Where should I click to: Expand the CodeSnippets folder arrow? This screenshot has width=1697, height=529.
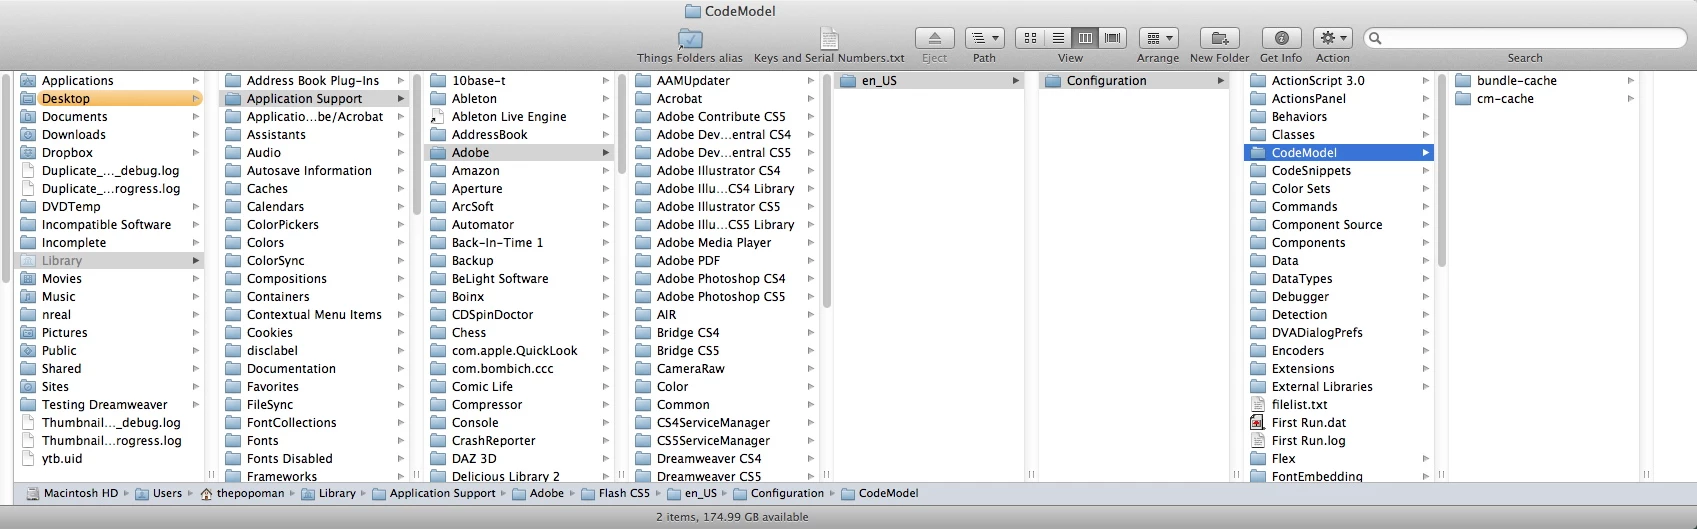(1425, 171)
